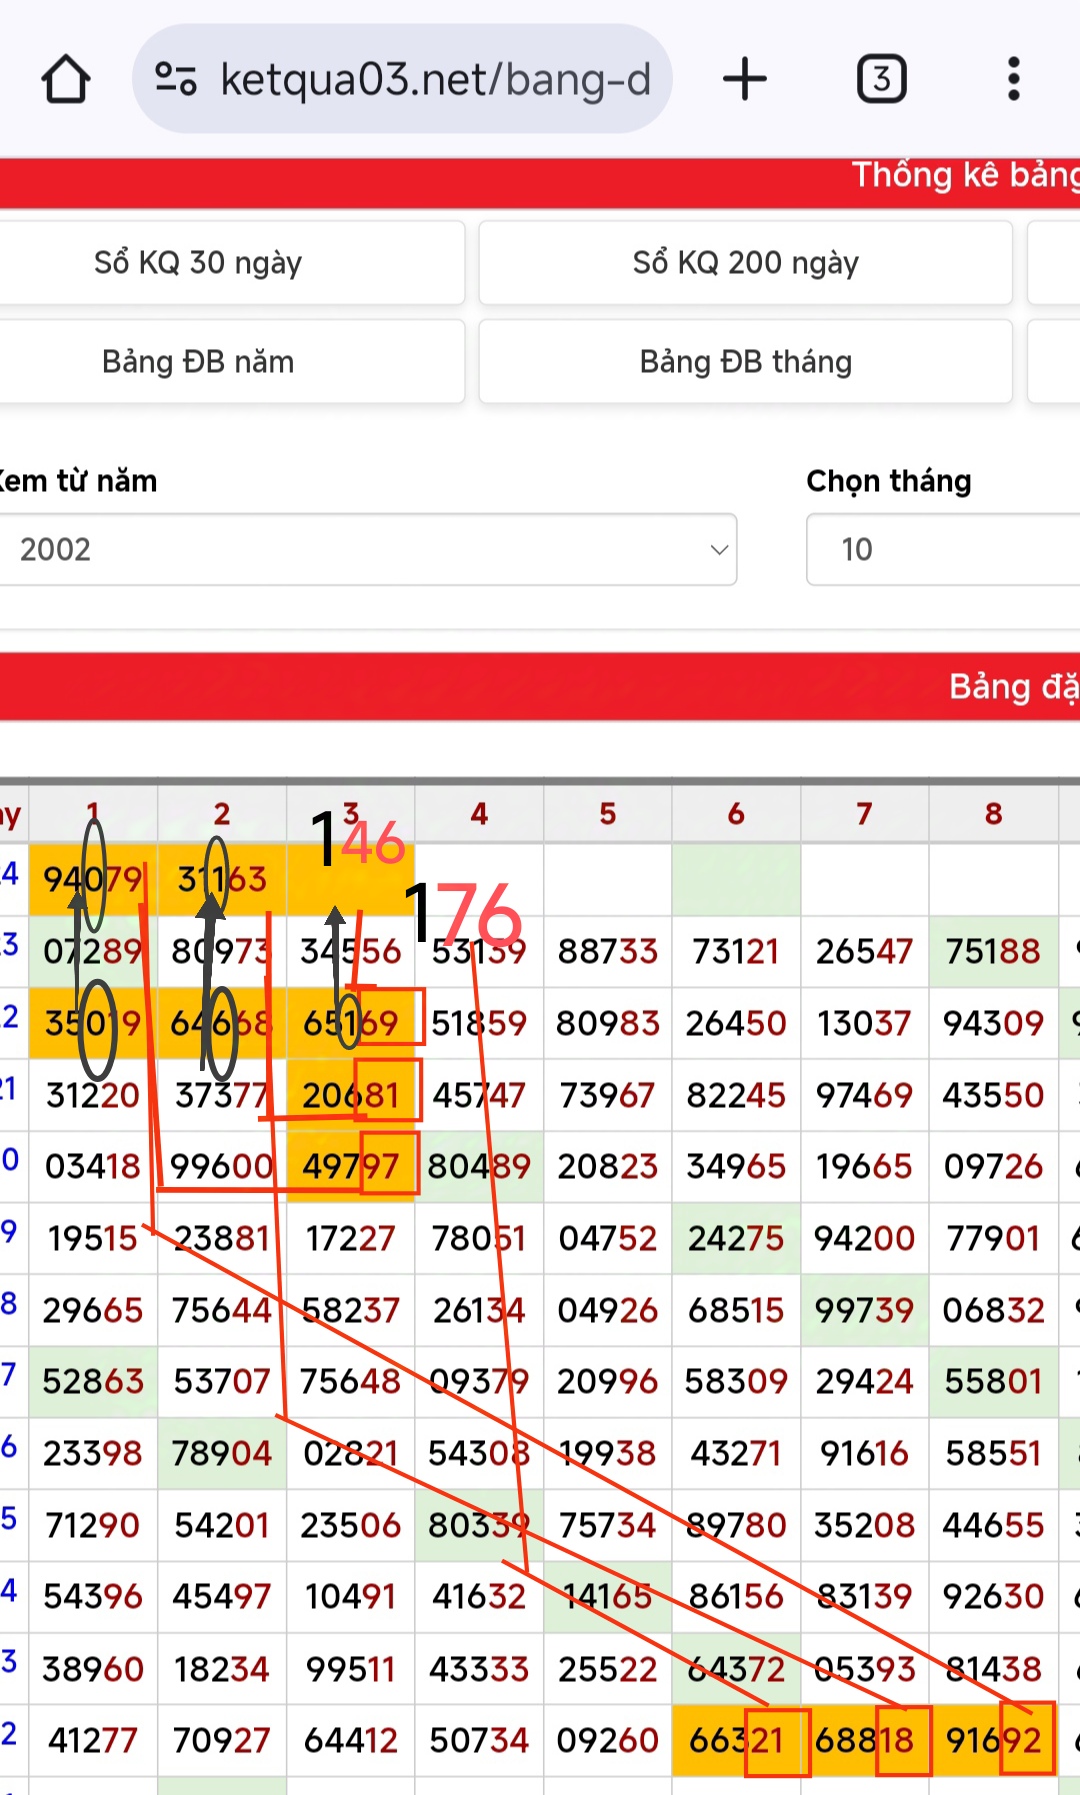The width and height of the screenshot is (1080, 1795).
Task: Select cell 82245
Action: tap(736, 1095)
